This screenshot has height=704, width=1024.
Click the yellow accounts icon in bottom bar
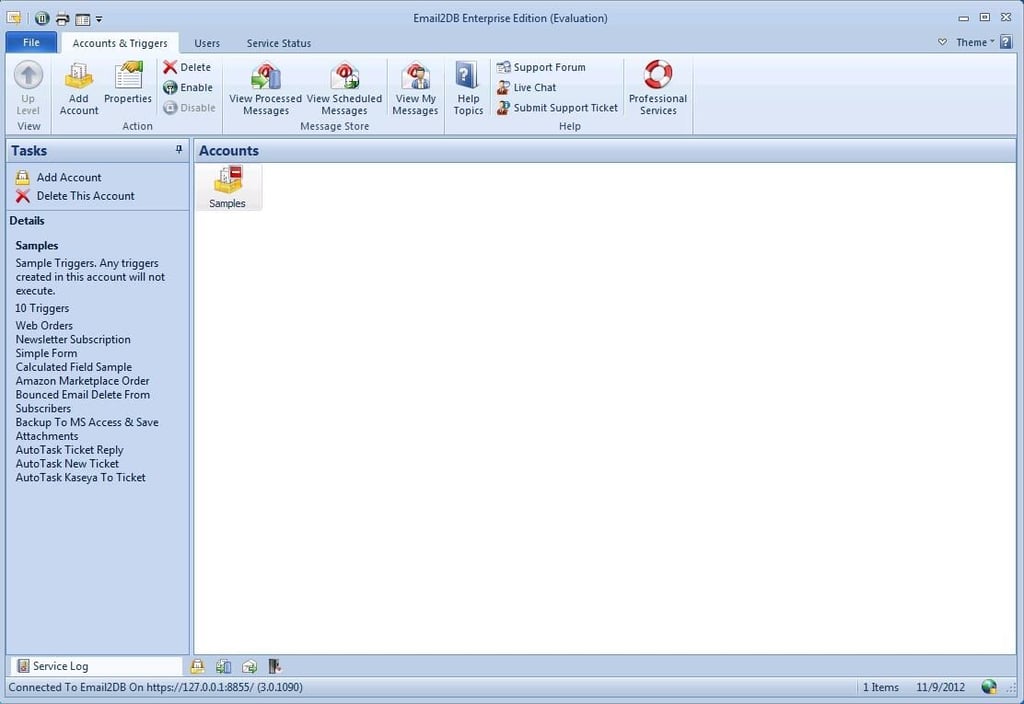click(x=197, y=666)
